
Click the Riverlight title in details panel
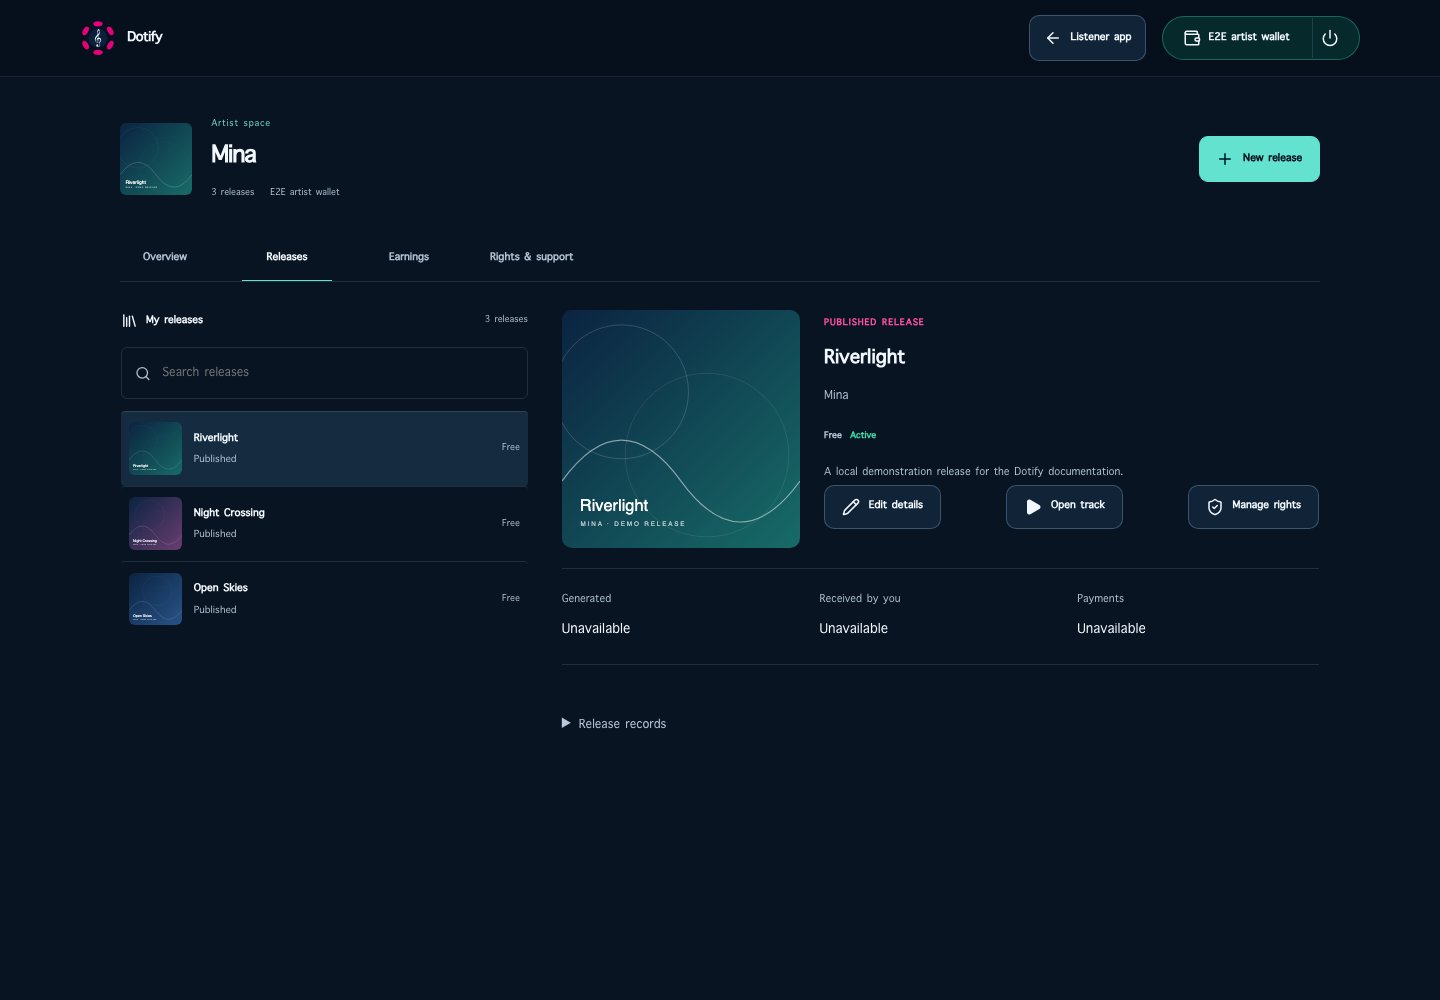pyautogui.click(x=864, y=357)
